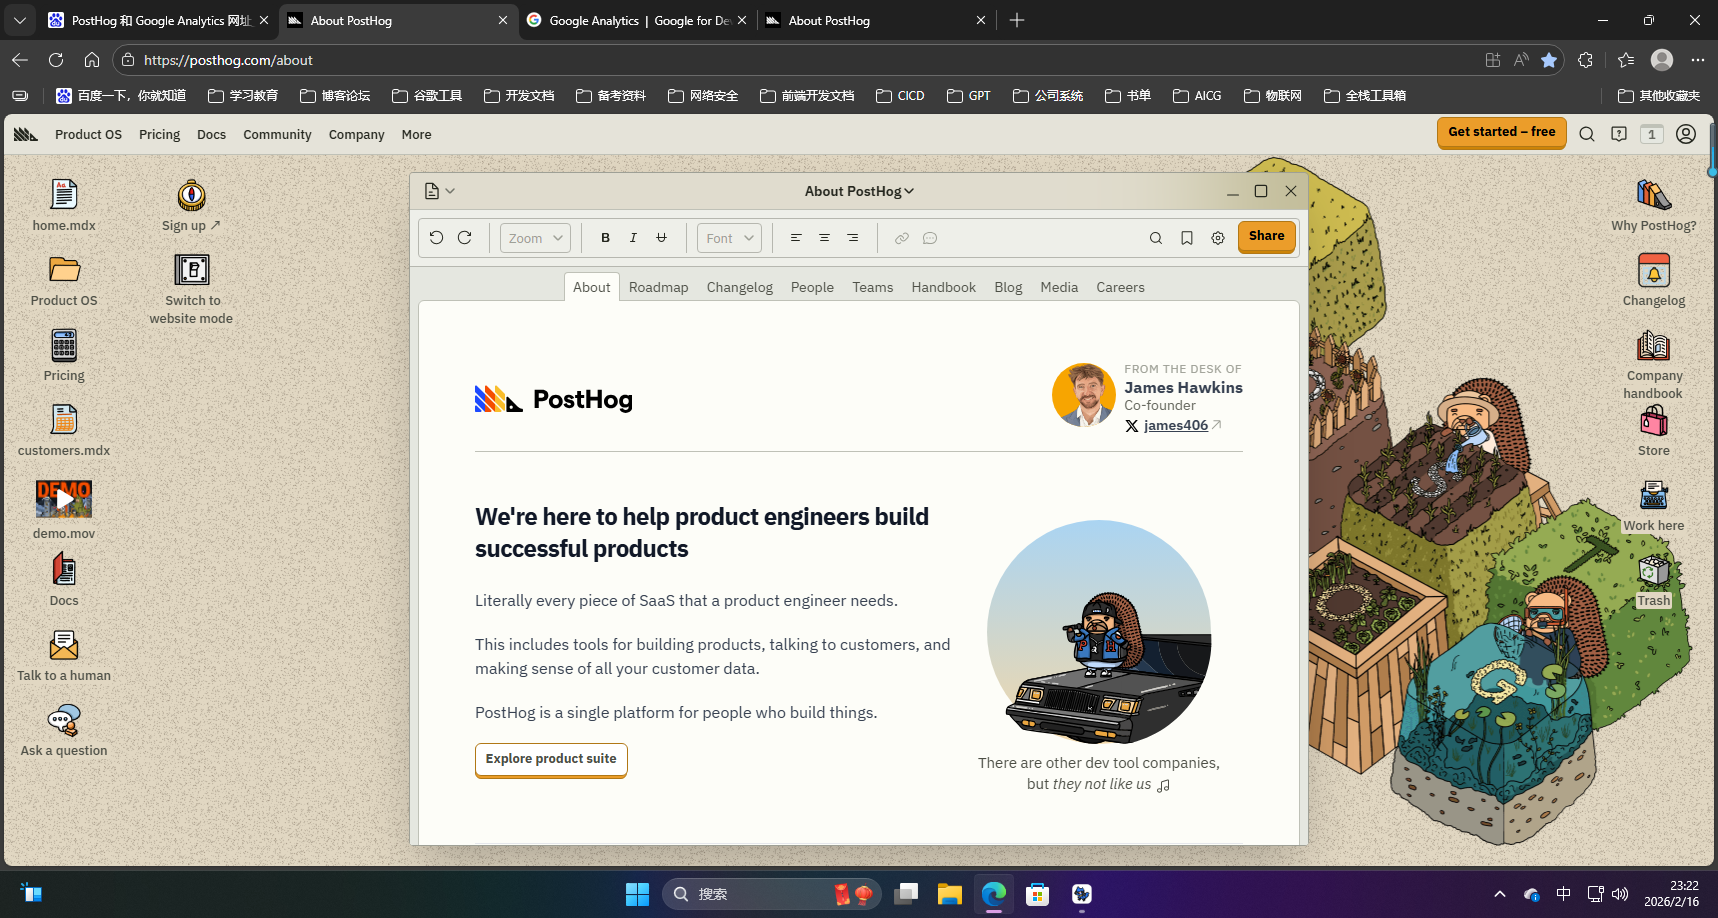This screenshot has width=1718, height=918.
Task: Switch to the Changelog tab
Action: coord(739,287)
